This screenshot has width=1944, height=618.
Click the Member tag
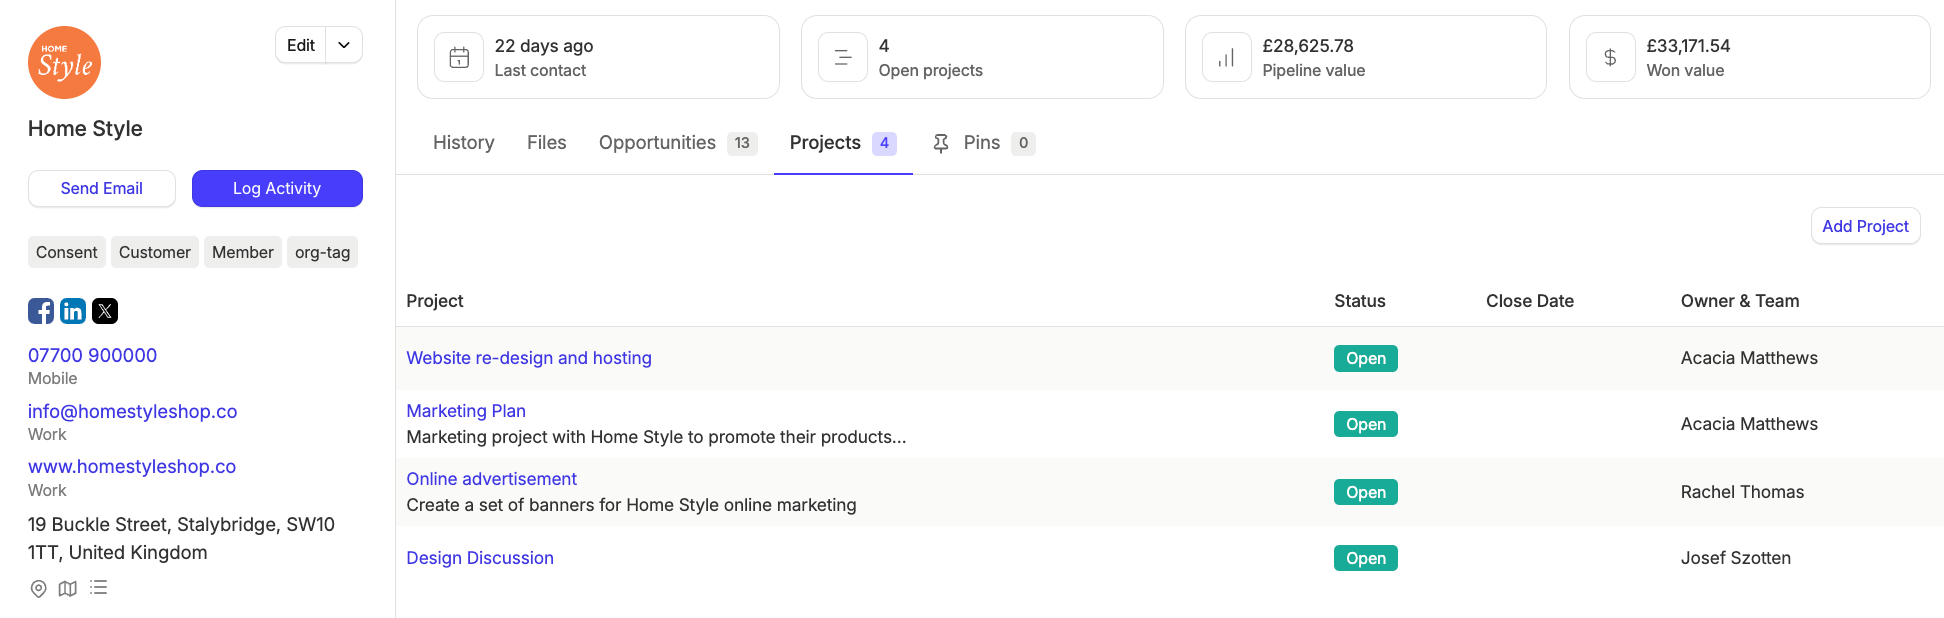[243, 252]
